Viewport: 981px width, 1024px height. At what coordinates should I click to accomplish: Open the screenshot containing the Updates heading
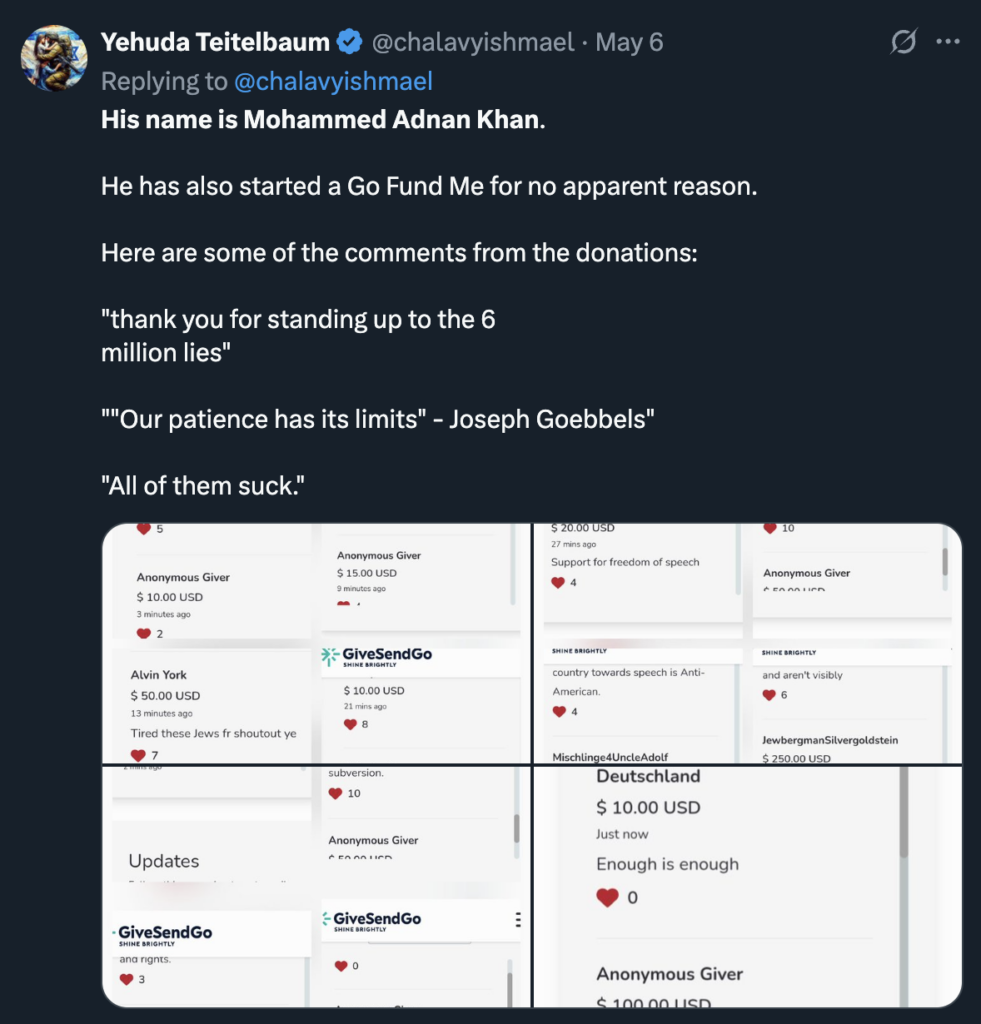click(x=316, y=886)
